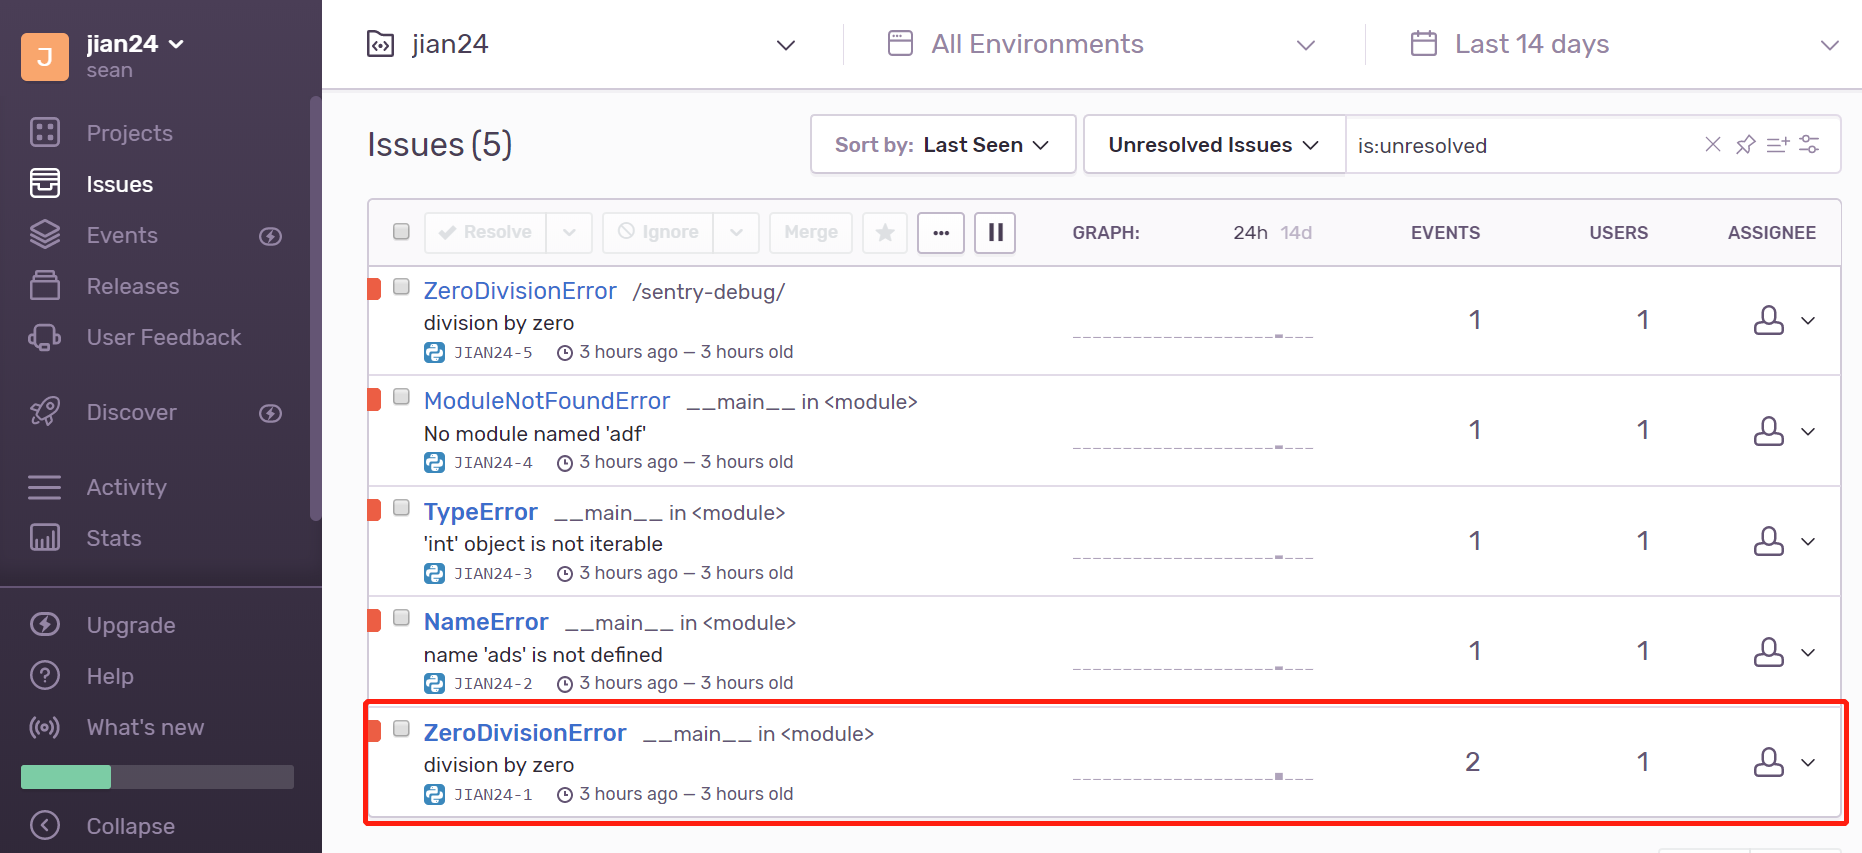This screenshot has width=1862, height=853.
Task: Open What's new broadcasts
Action: (x=145, y=727)
